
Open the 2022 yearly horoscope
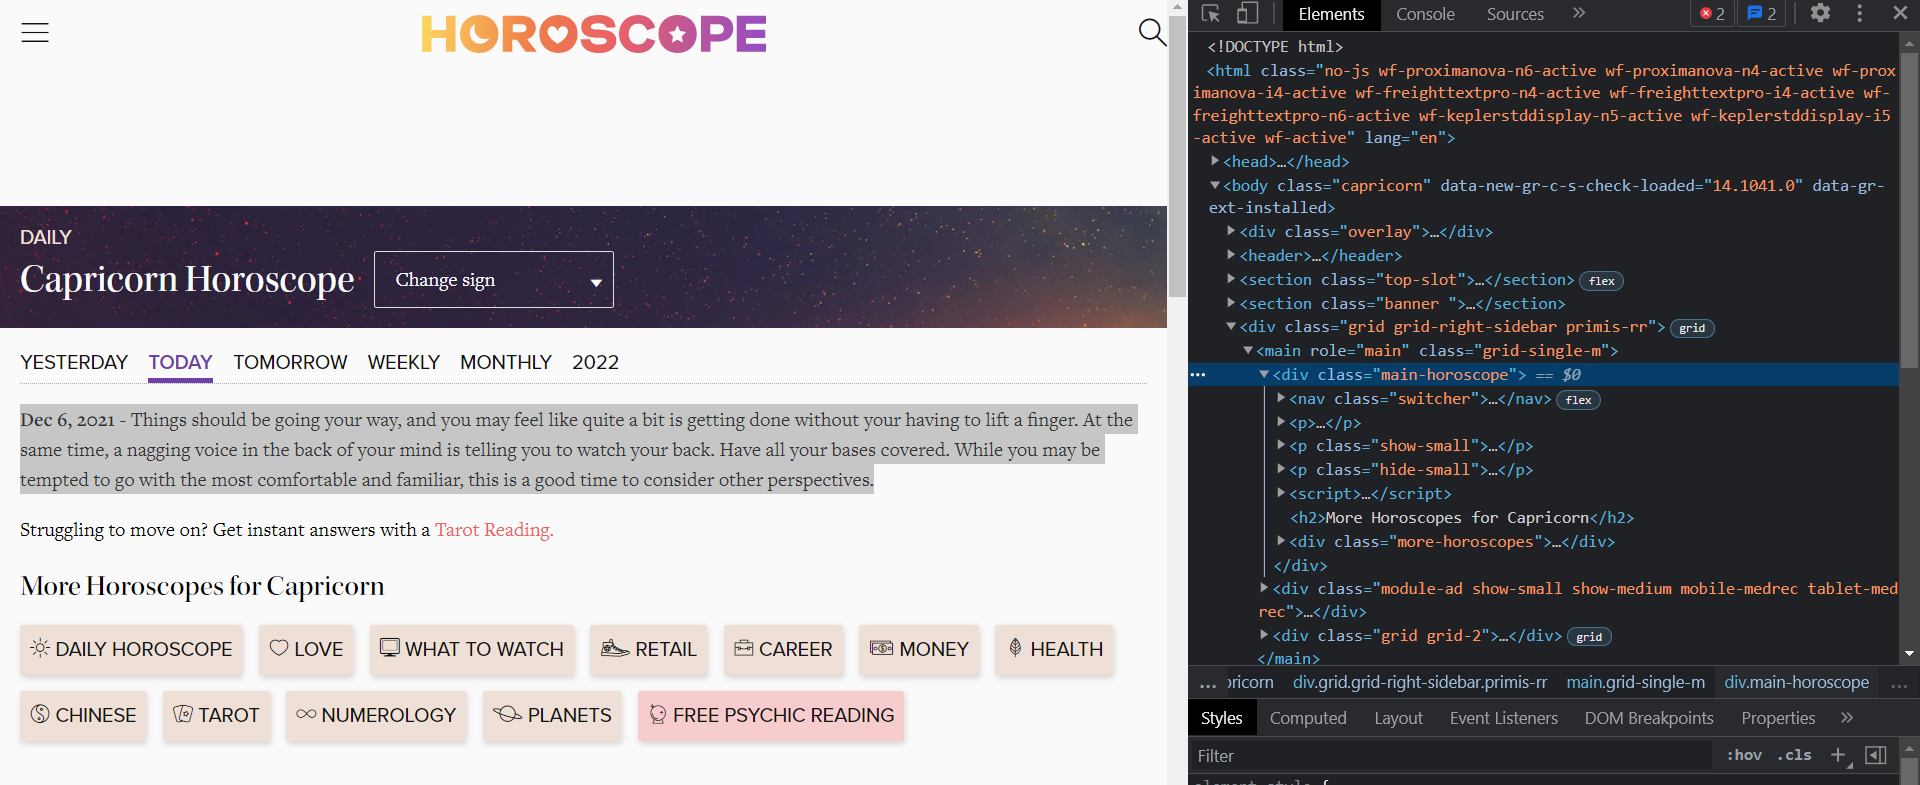tap(595, 362)
